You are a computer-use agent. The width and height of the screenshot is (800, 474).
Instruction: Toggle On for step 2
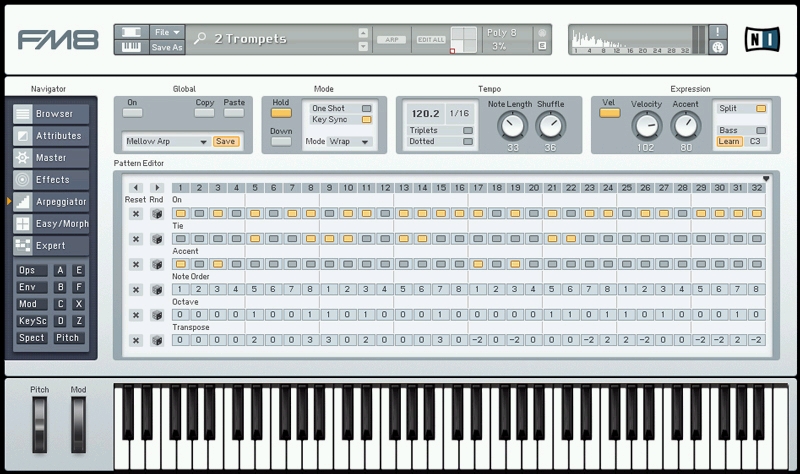(199, 213)
